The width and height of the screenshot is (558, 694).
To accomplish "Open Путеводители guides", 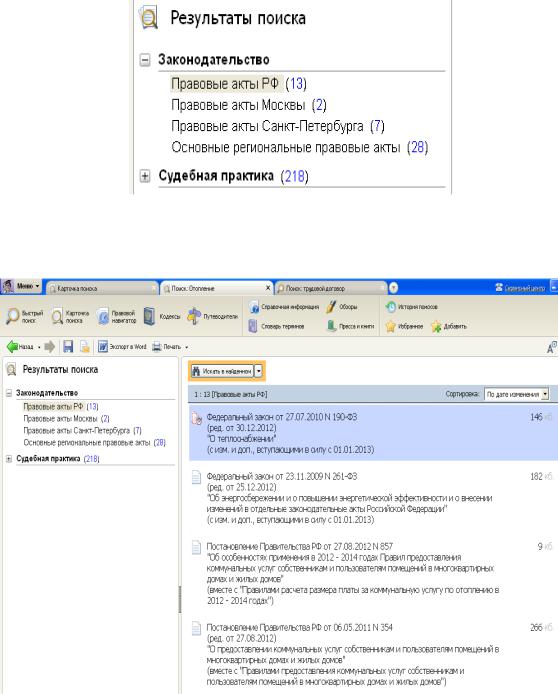I will (213, 316).
